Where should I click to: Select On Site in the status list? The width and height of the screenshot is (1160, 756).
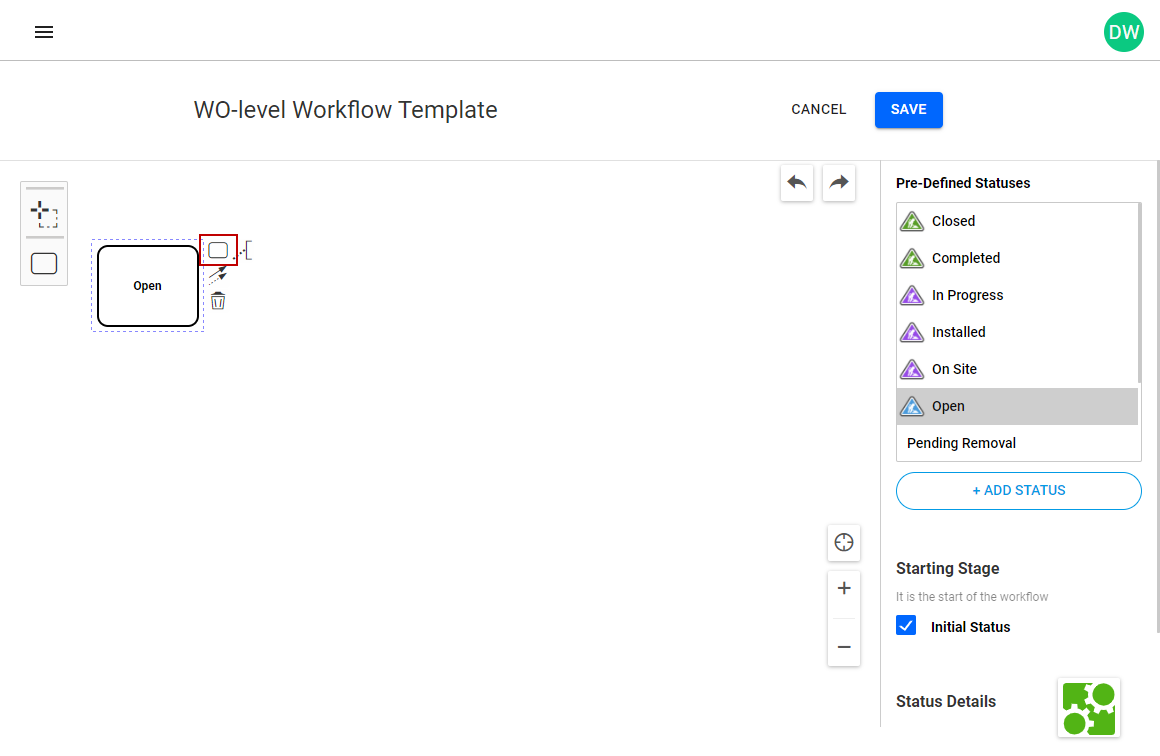pos(1017,369)
